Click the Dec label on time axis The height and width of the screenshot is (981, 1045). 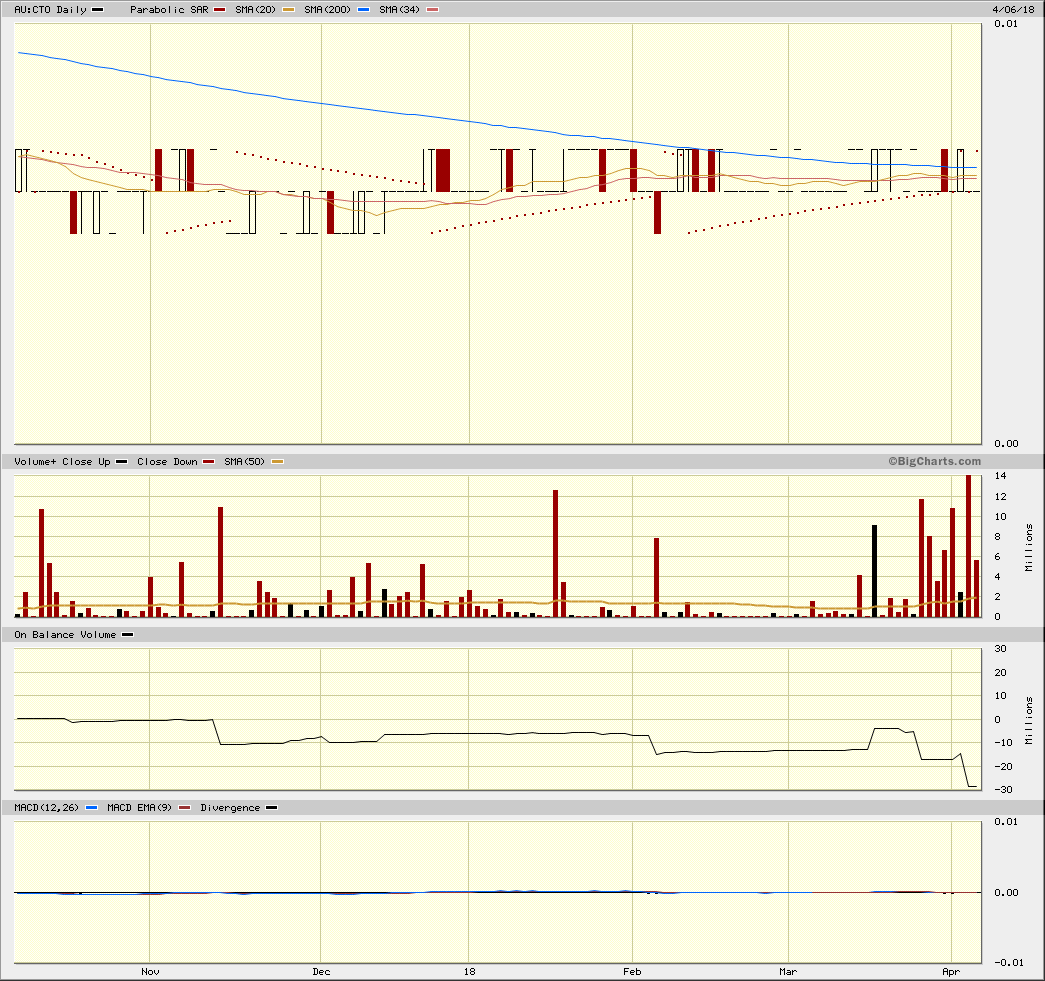[x=321, y=972]
